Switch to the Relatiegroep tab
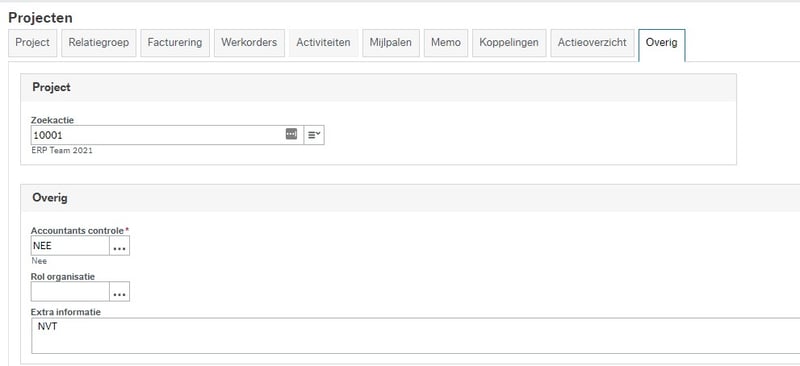The height and width of the screenshot is (366, 800). (99, 43)
